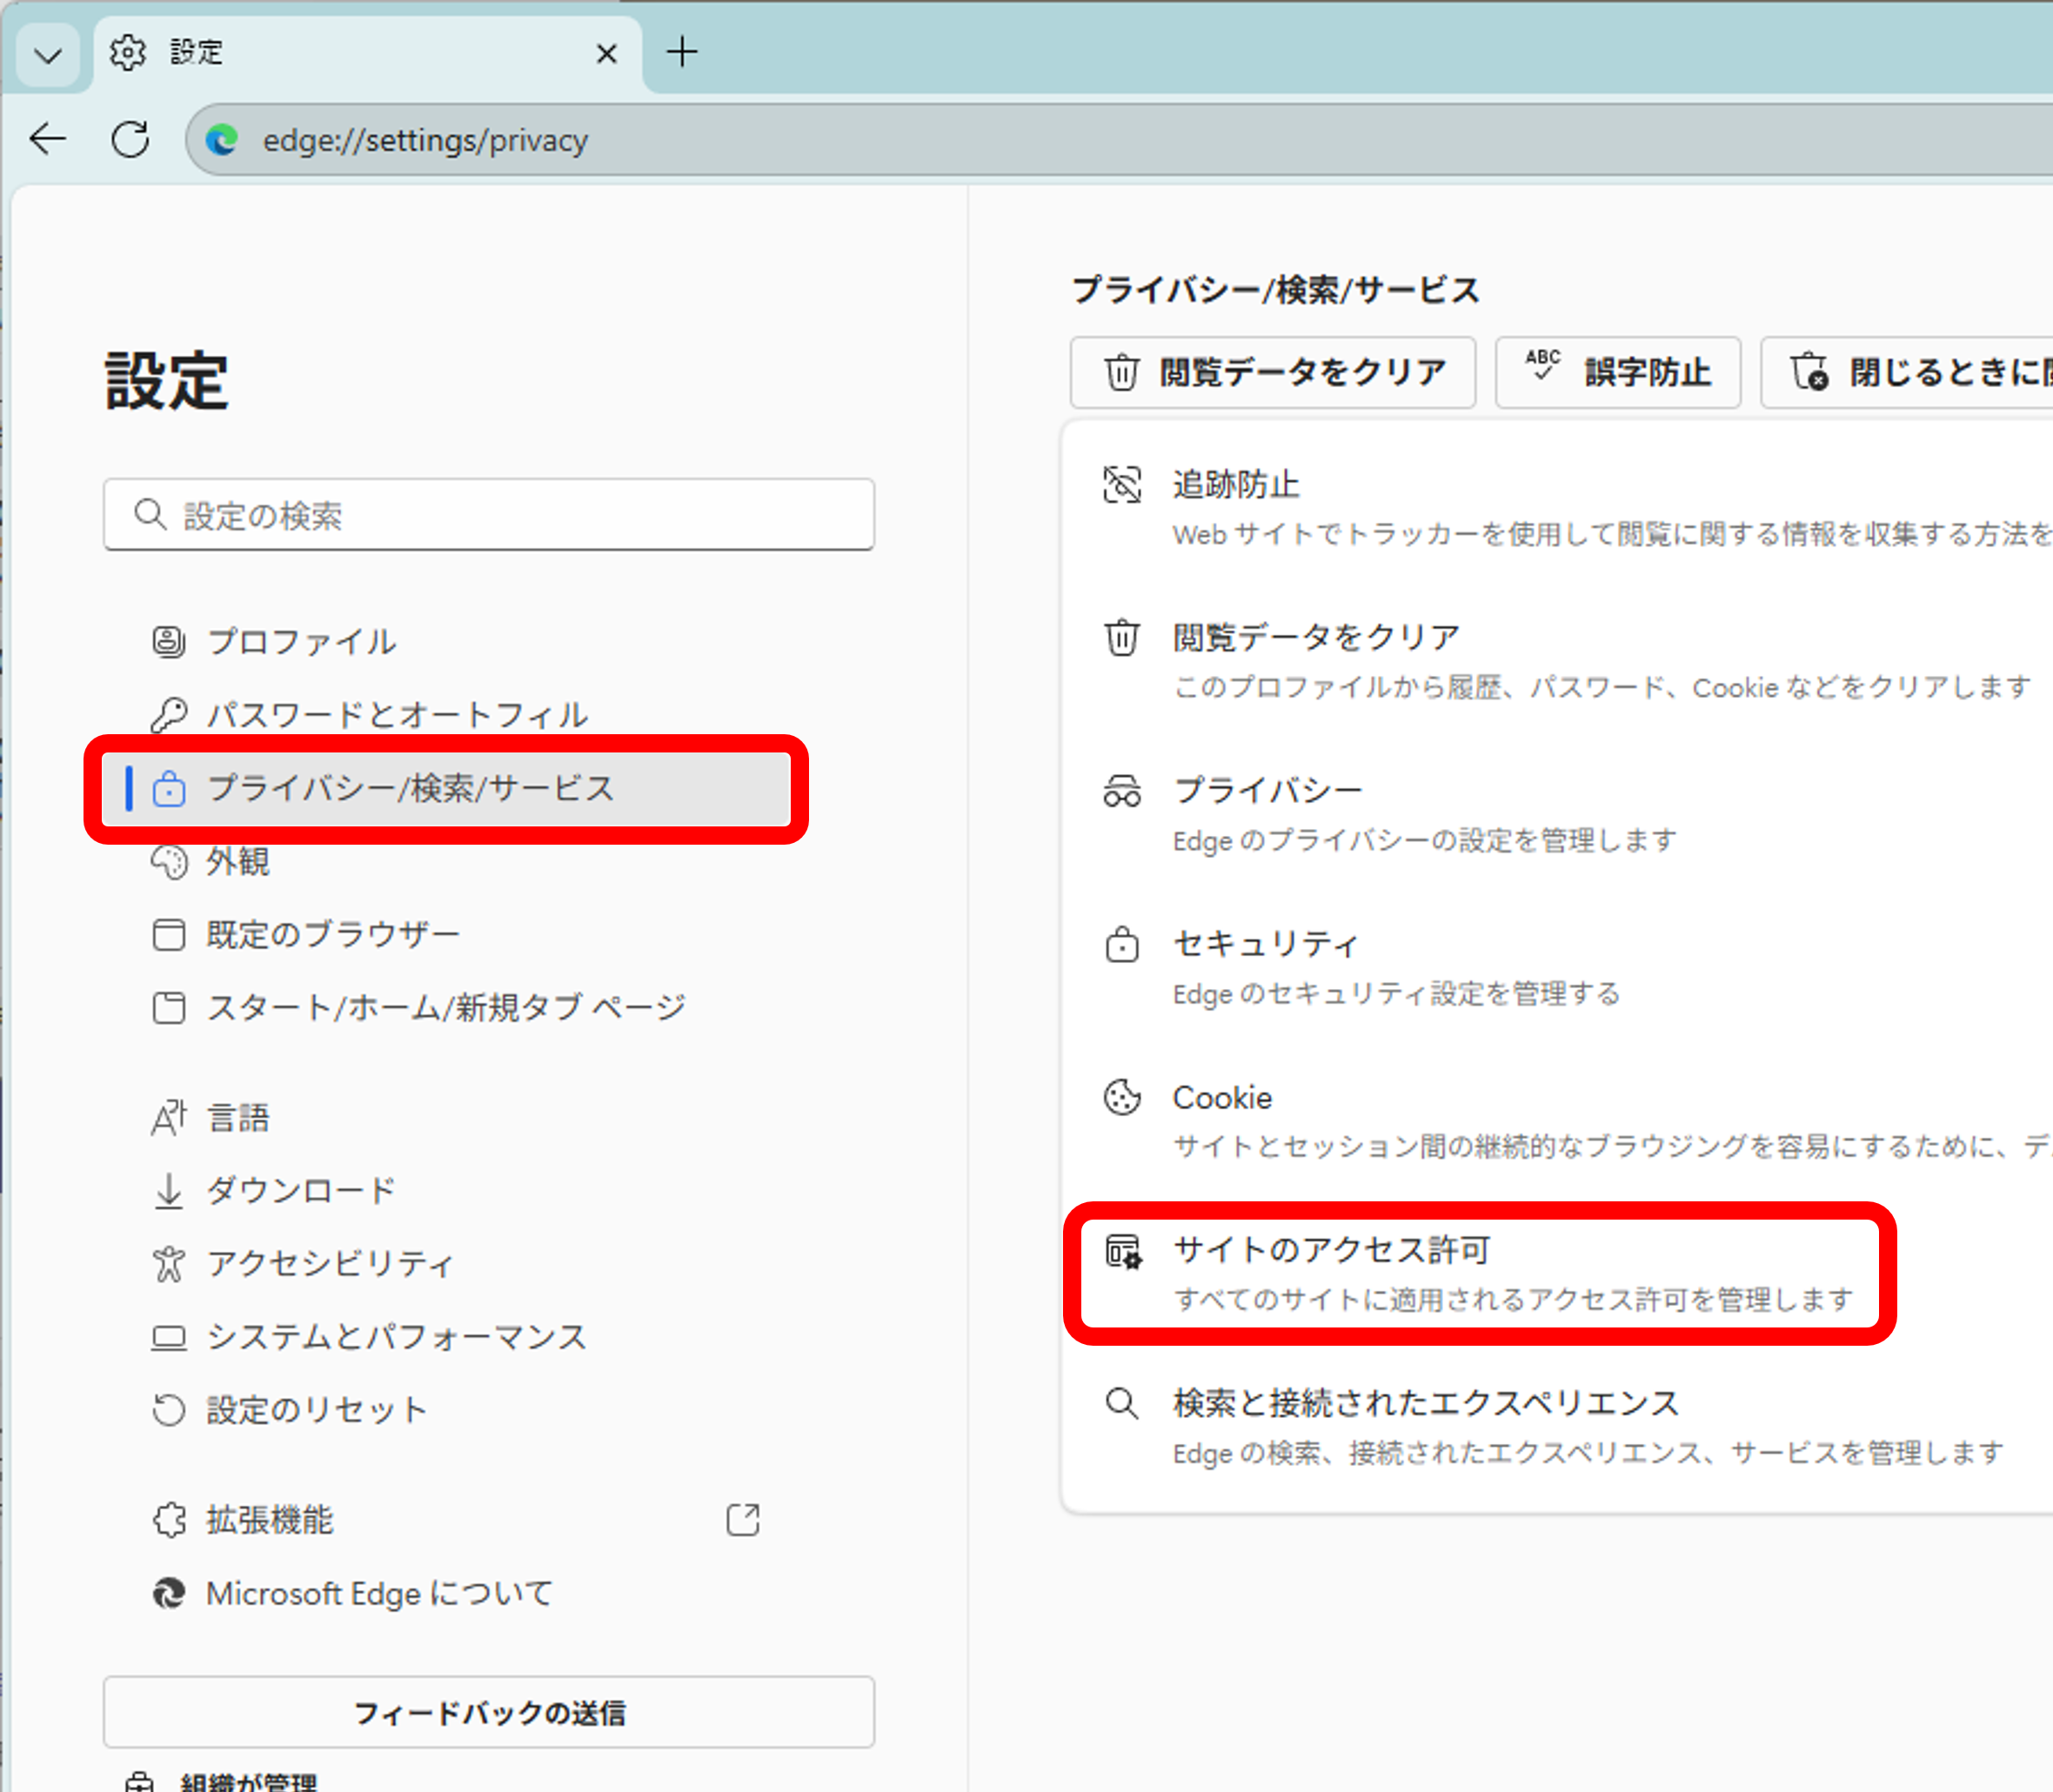Open サイトのアクセス許可 settings

pos(1331,1250)
